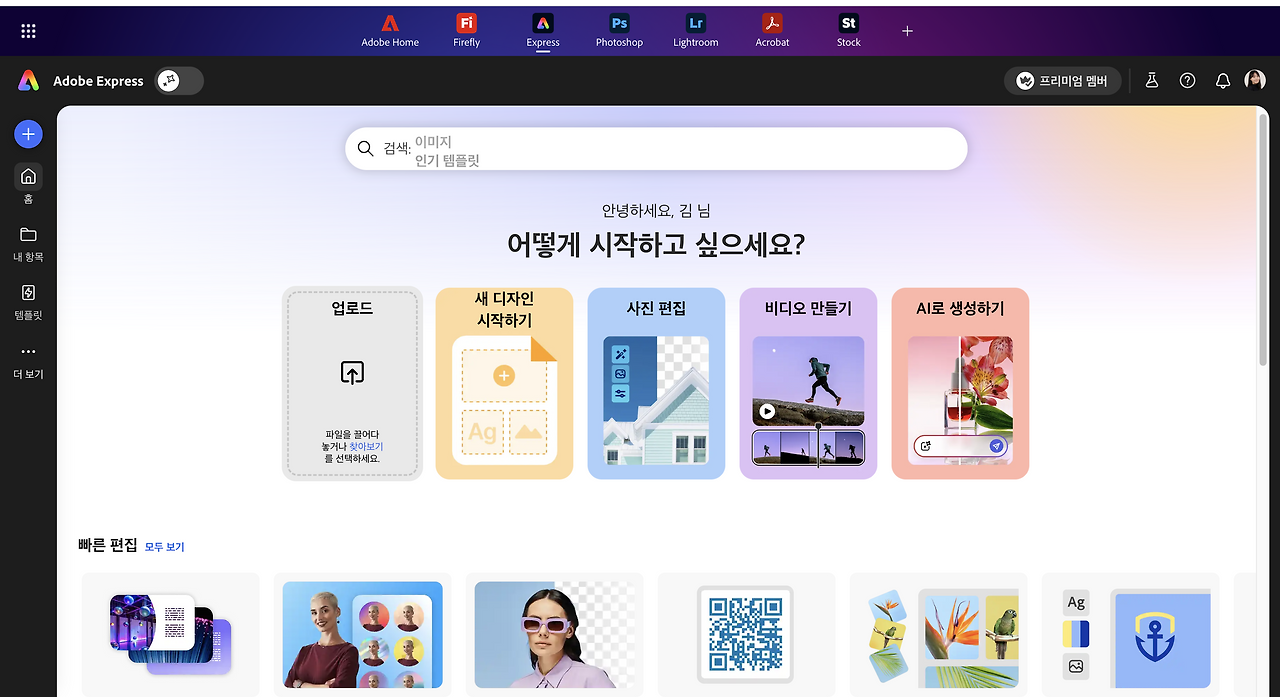Open Adobe Home app

390,30
